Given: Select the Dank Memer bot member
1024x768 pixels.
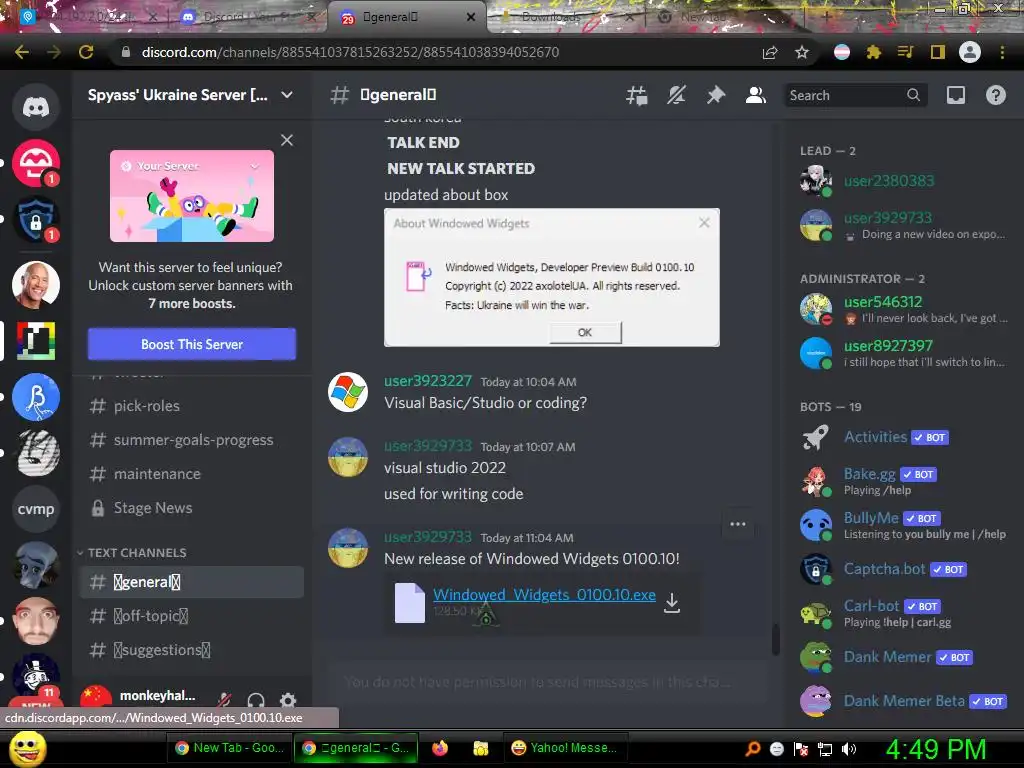Looking at the screenshot, I should [904, 657].
